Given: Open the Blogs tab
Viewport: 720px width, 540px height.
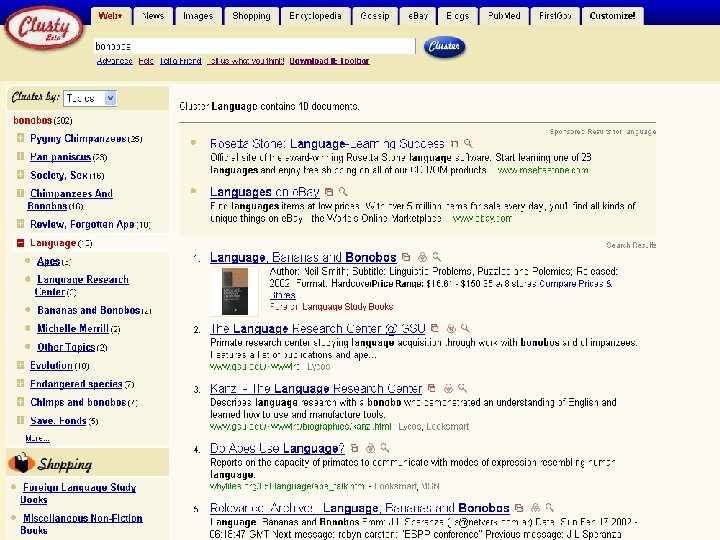Looking at the screenshot, I should (457, 16).
